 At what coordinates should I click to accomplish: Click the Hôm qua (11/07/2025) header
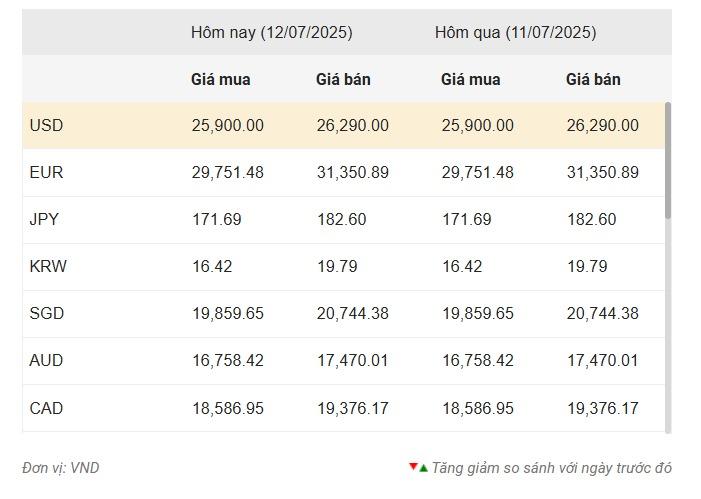(515, 33)
